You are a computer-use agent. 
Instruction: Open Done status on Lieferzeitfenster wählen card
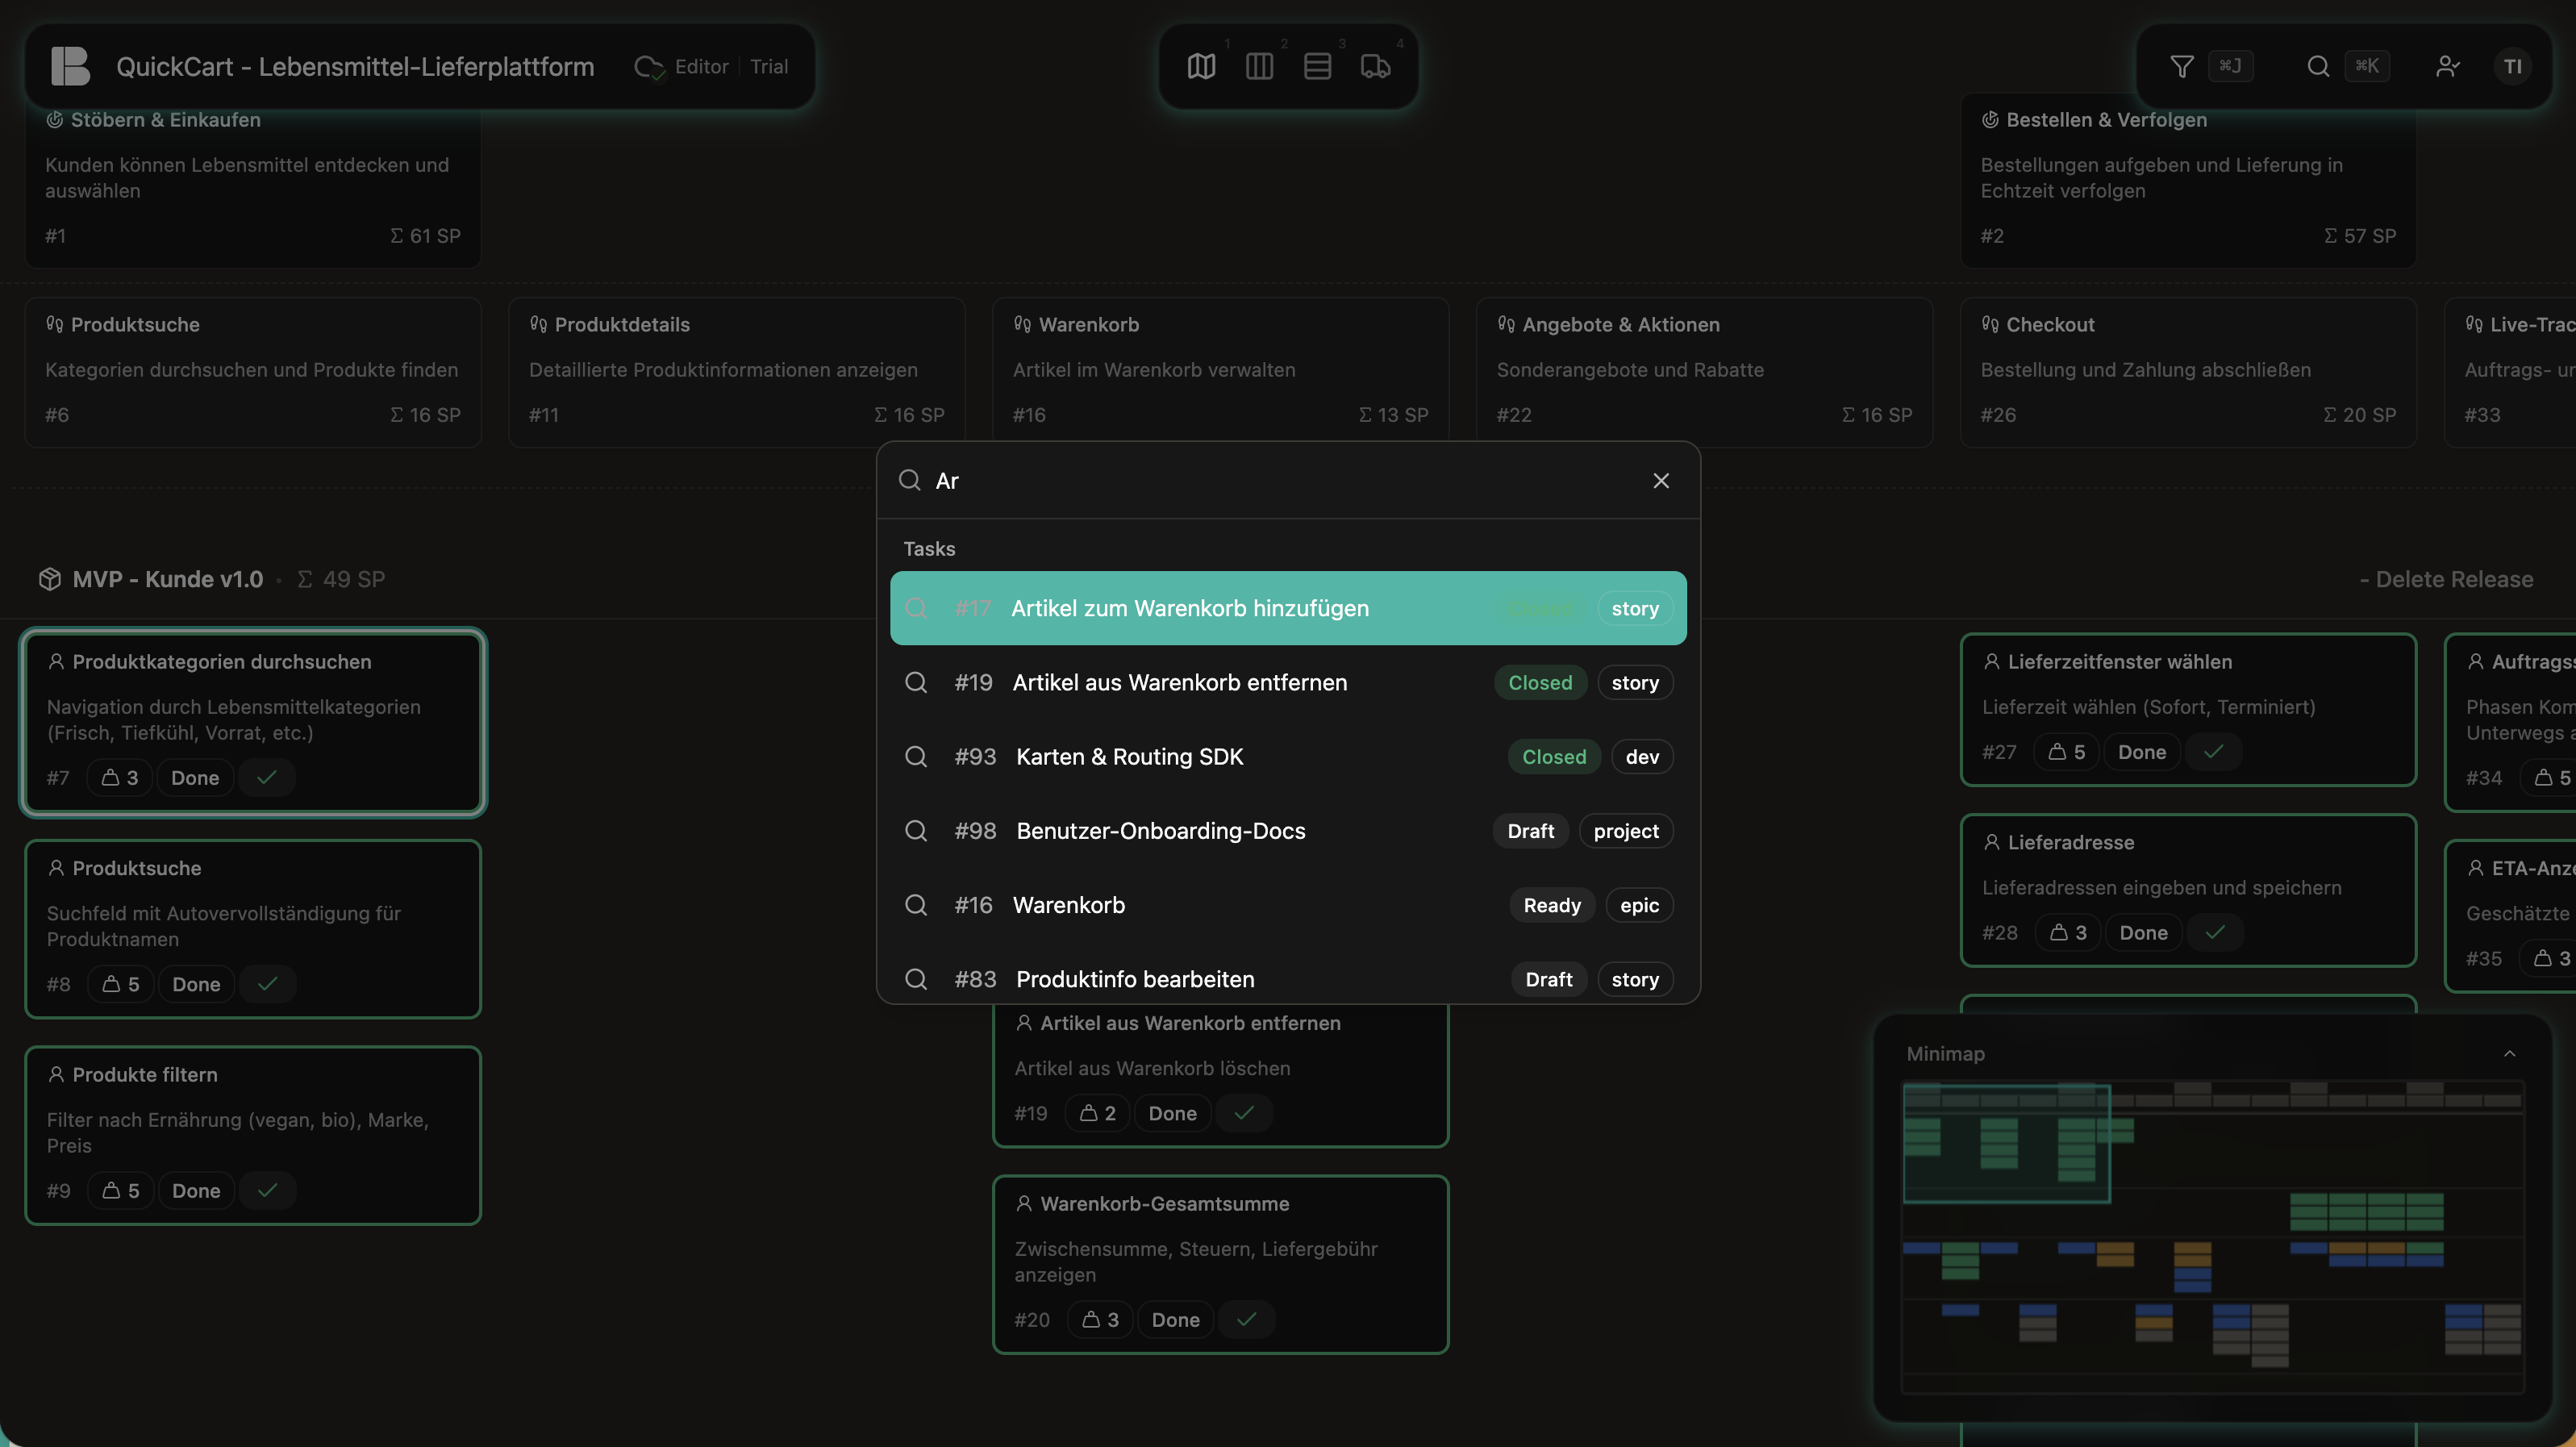tap(2141, 752)
